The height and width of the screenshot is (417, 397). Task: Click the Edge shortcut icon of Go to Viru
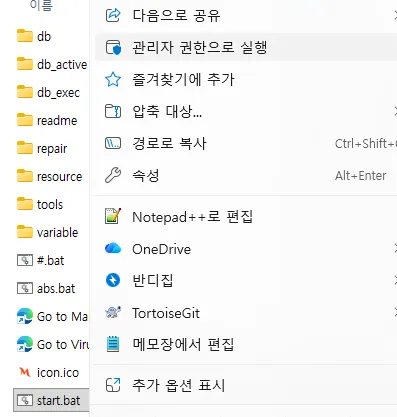coord(25,344)
